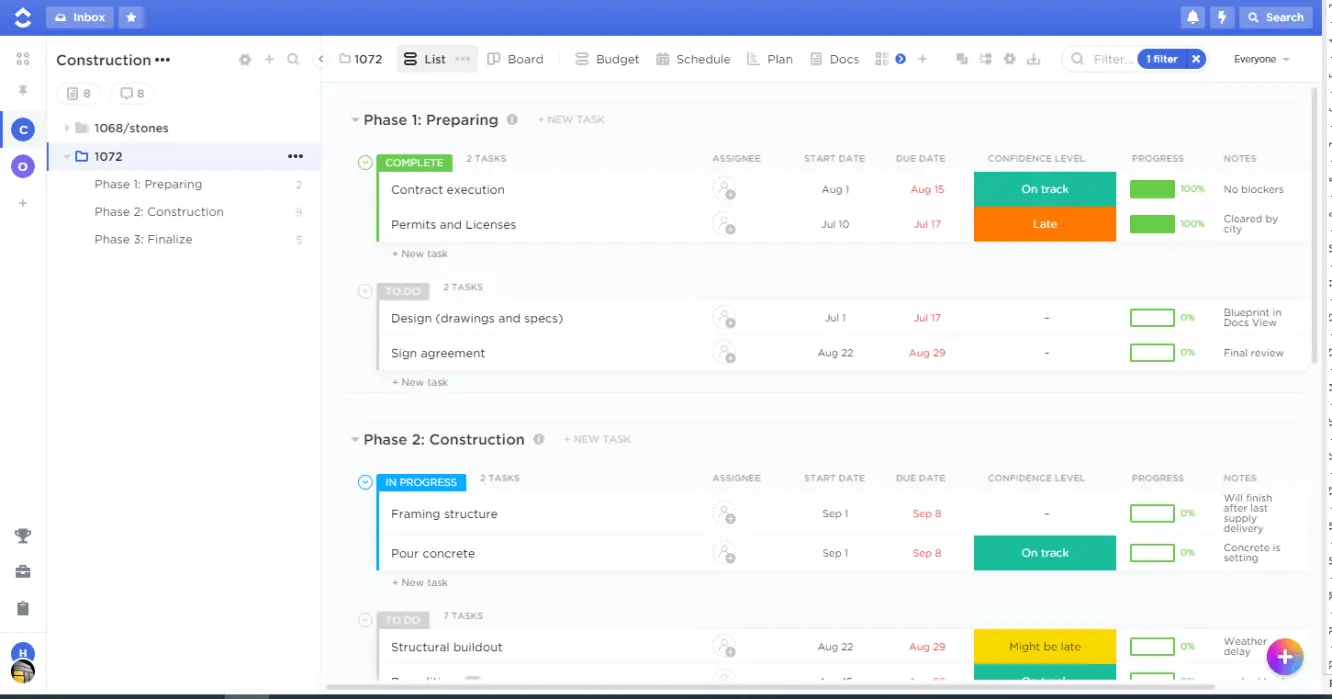Open the trophy Goals icon in sidebar

[23, 536]
